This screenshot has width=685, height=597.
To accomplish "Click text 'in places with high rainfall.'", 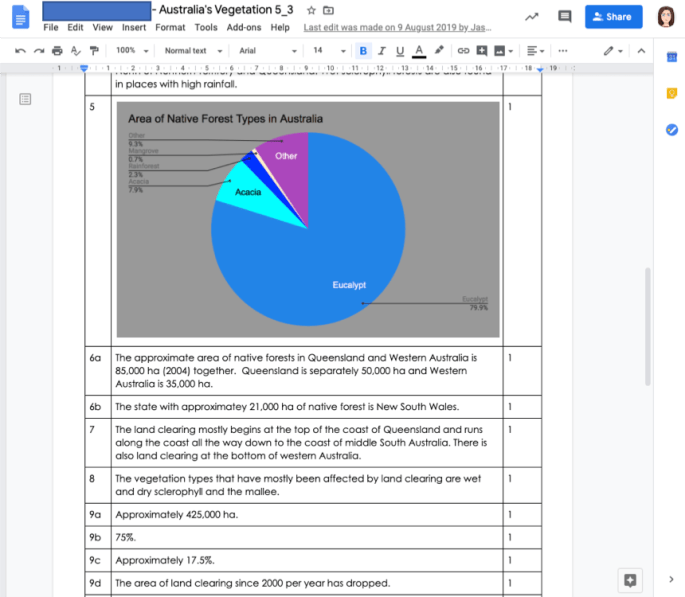I will pos(176,84).
